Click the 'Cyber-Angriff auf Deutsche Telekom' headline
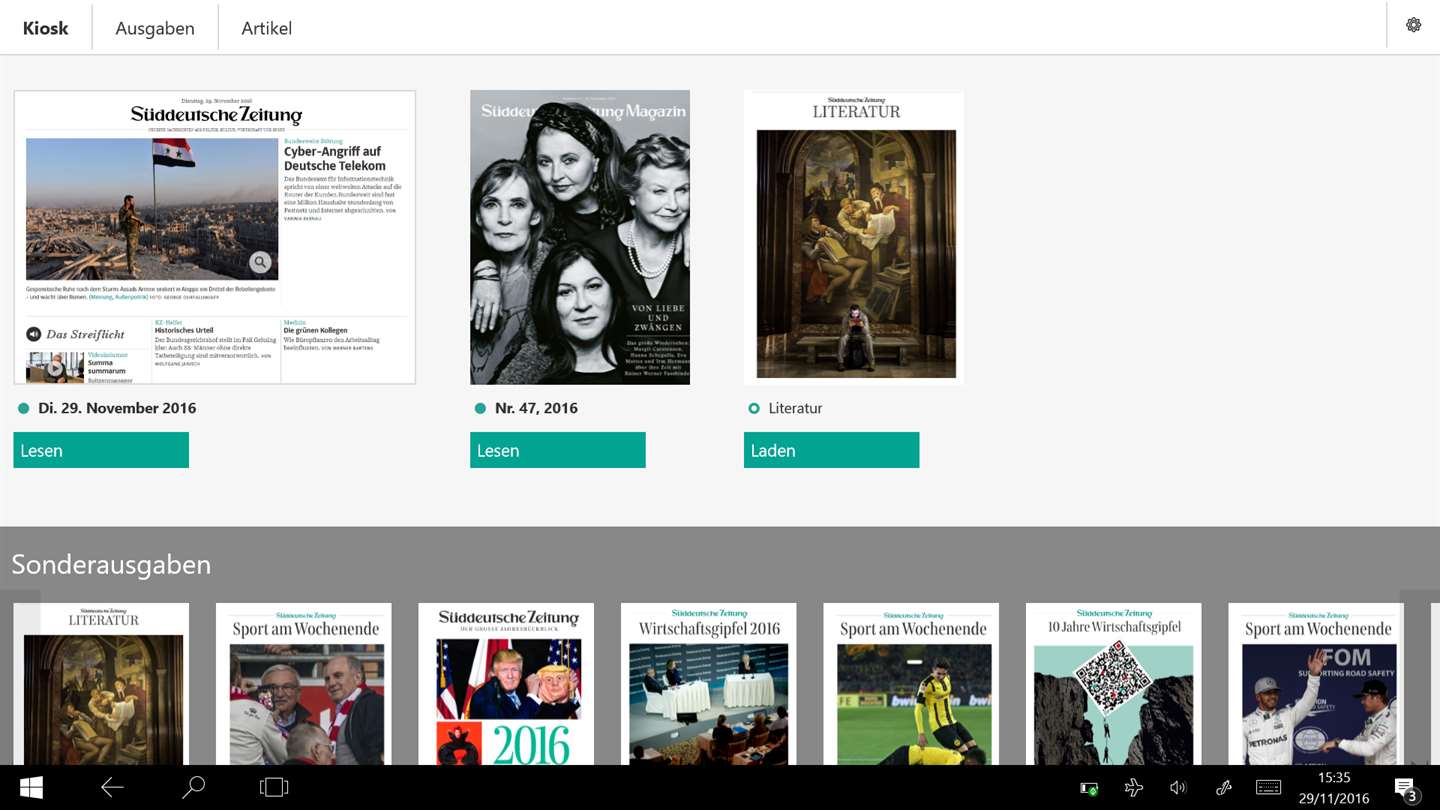This screenshot has height=810, width=1440. point(335,158)
